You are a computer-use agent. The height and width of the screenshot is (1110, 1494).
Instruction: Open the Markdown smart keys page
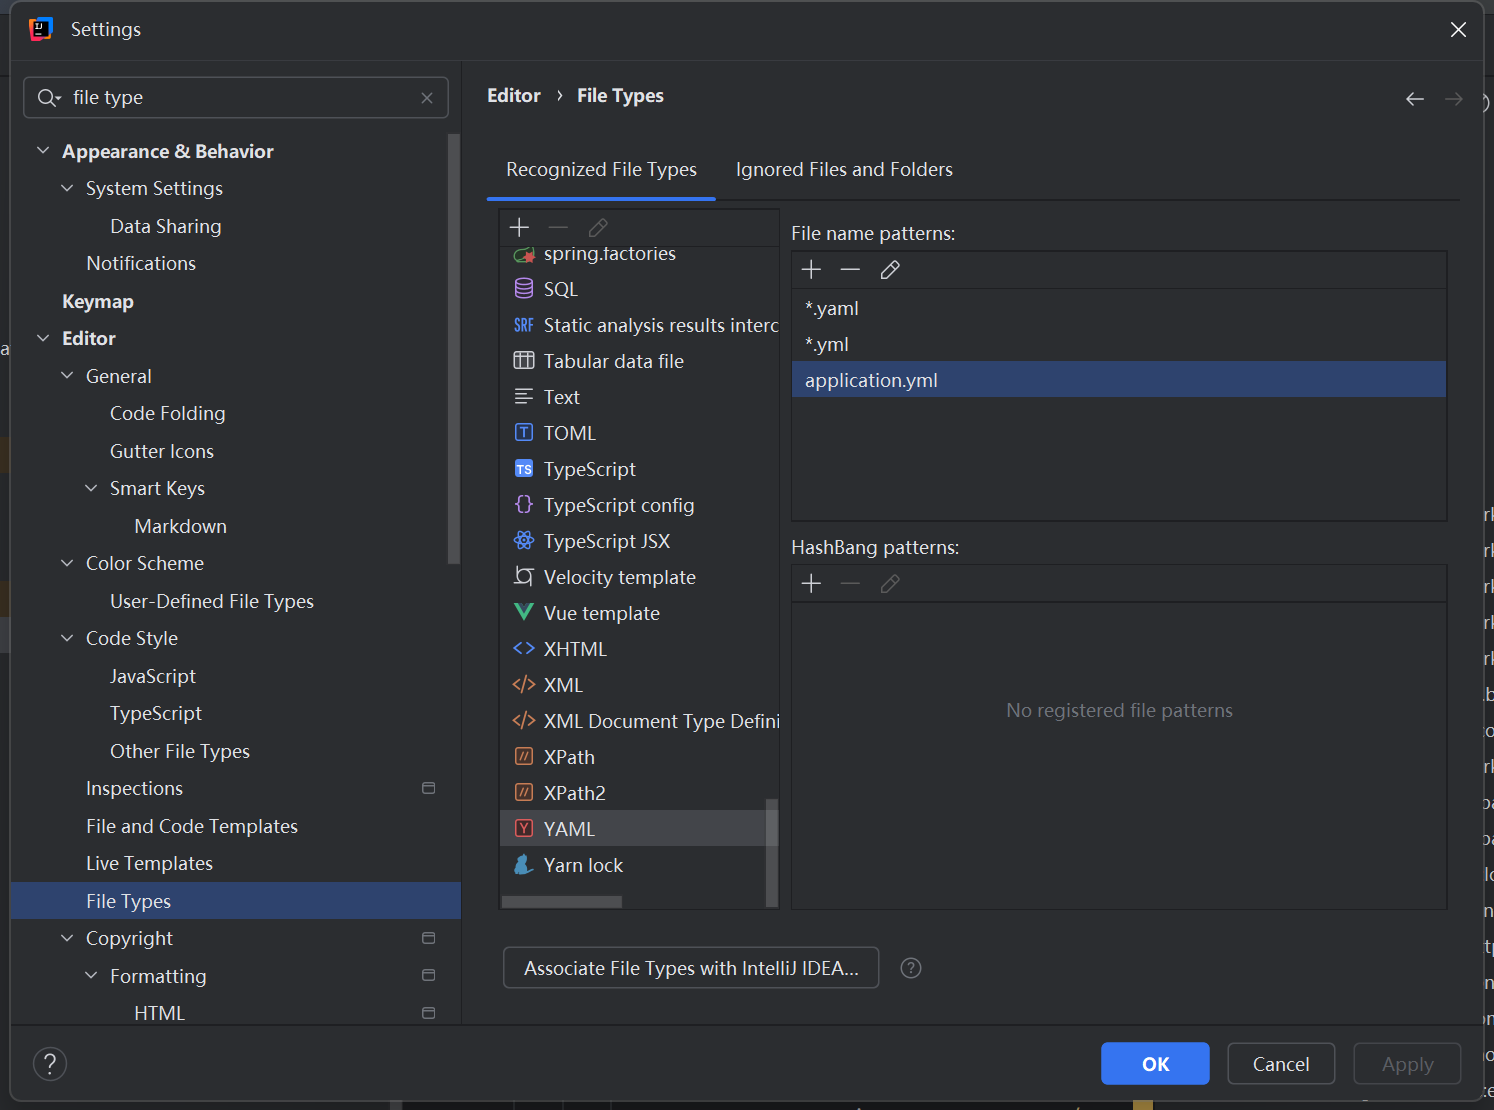coord(180,526)
